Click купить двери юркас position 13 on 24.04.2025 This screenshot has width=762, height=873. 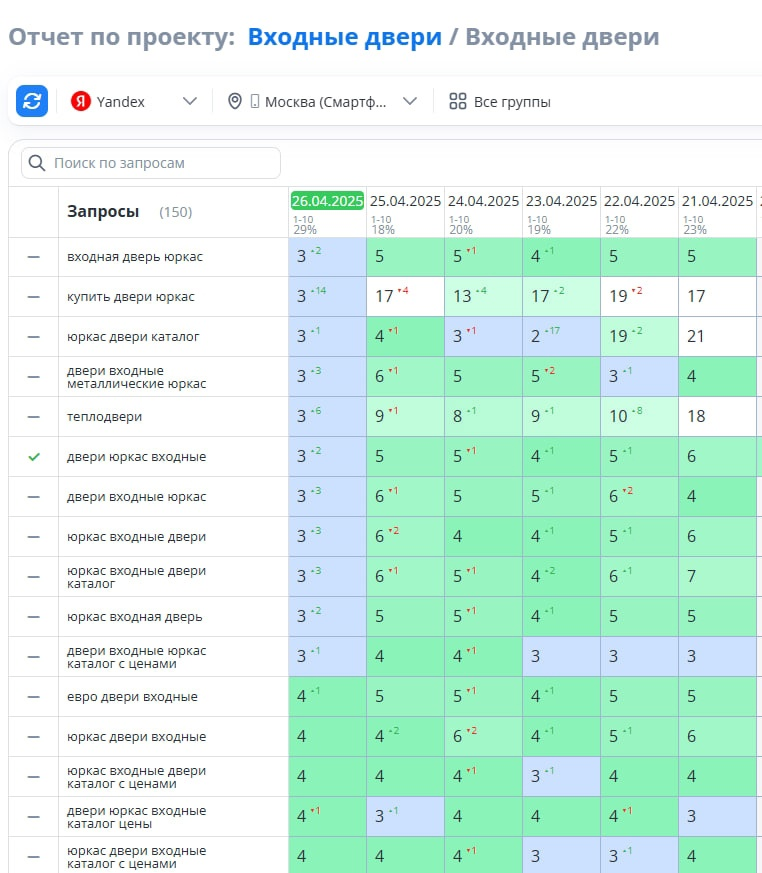click(x=483, y=296)
